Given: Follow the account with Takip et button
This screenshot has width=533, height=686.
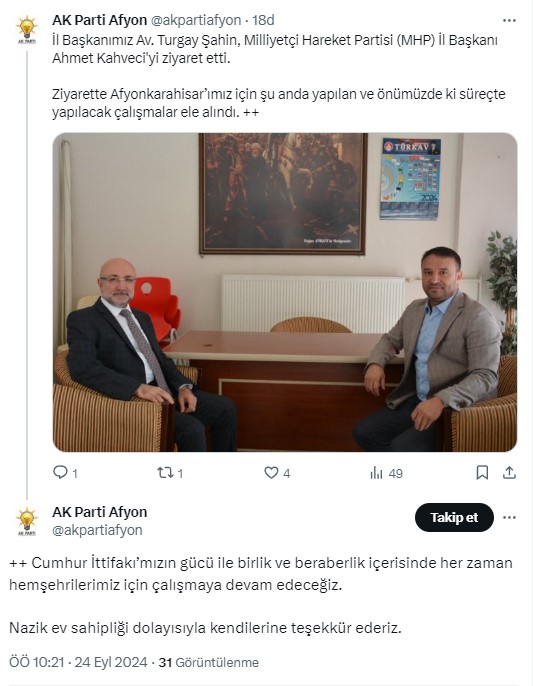Looking at the screenshot, I should pos(454,518).
